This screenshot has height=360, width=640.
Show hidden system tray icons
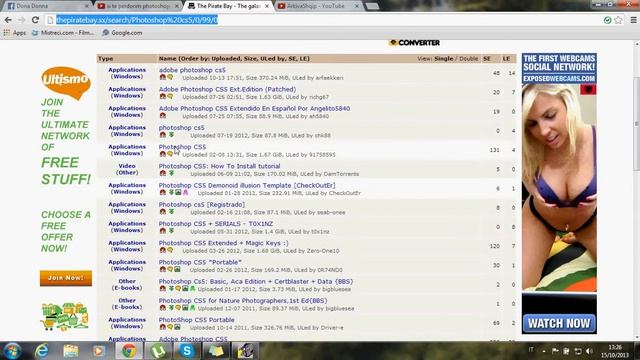[x=544, y=351]
